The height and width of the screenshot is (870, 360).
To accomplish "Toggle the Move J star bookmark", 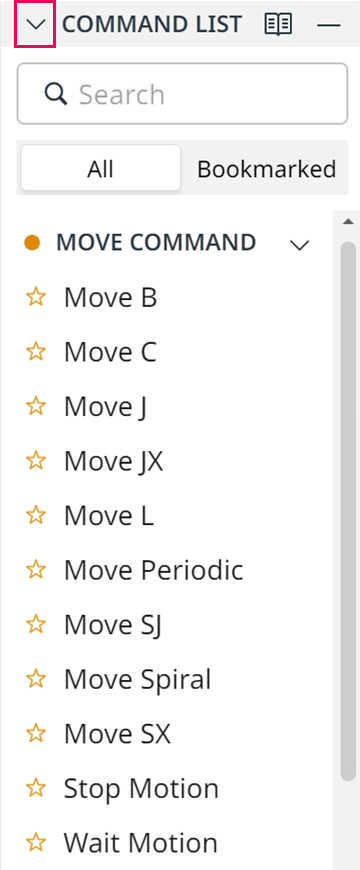I will (x=36, y=407).
